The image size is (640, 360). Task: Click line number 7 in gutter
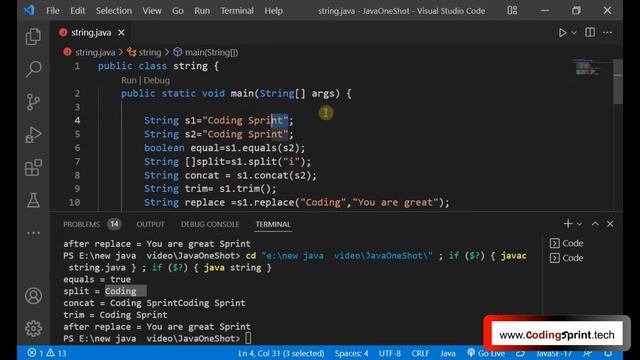[77, 162]
